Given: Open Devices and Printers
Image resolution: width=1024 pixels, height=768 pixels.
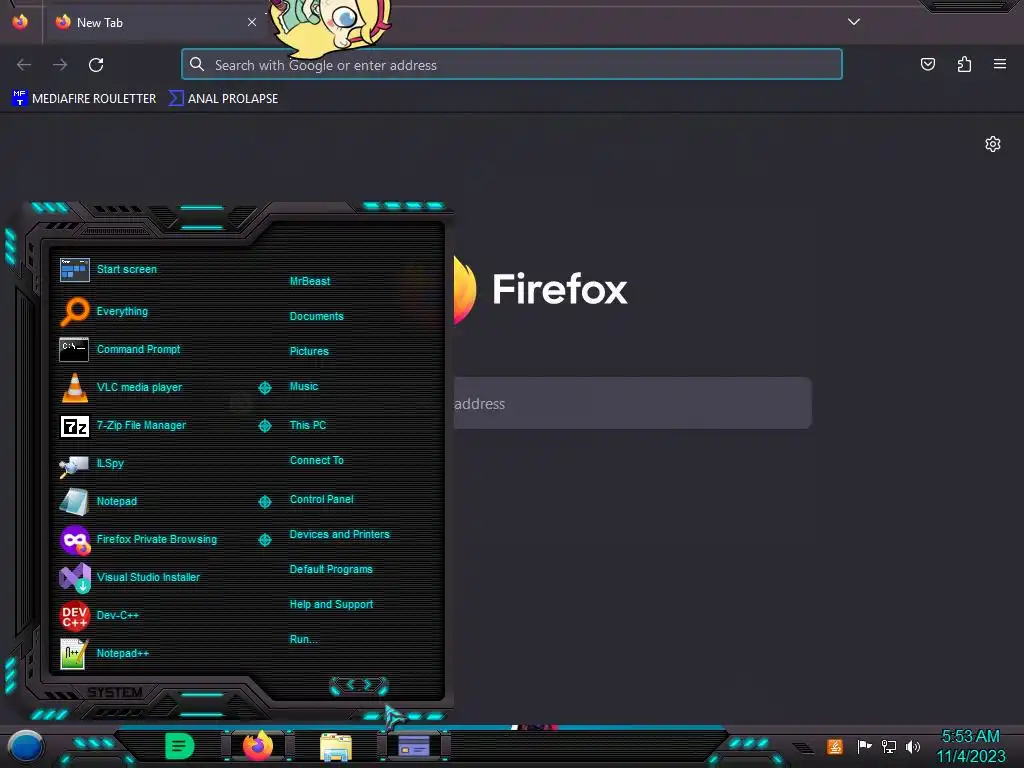Looking at the screenshot, I should pyautogui.click(x=339, y=534).
